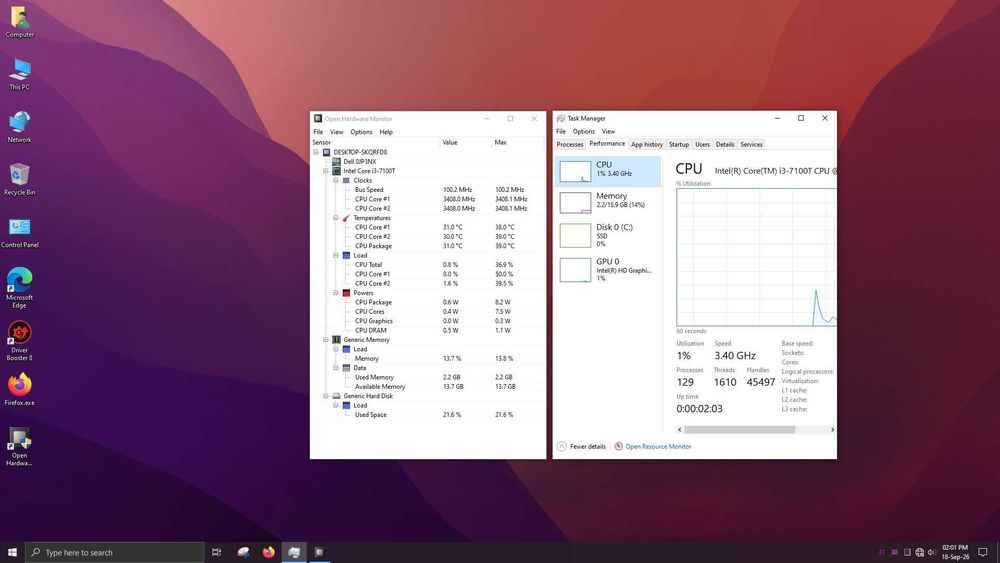Screen dimensions: 1000x563
Task: Select the Recycle Bin desktop icon
Action: coord(19,179)
